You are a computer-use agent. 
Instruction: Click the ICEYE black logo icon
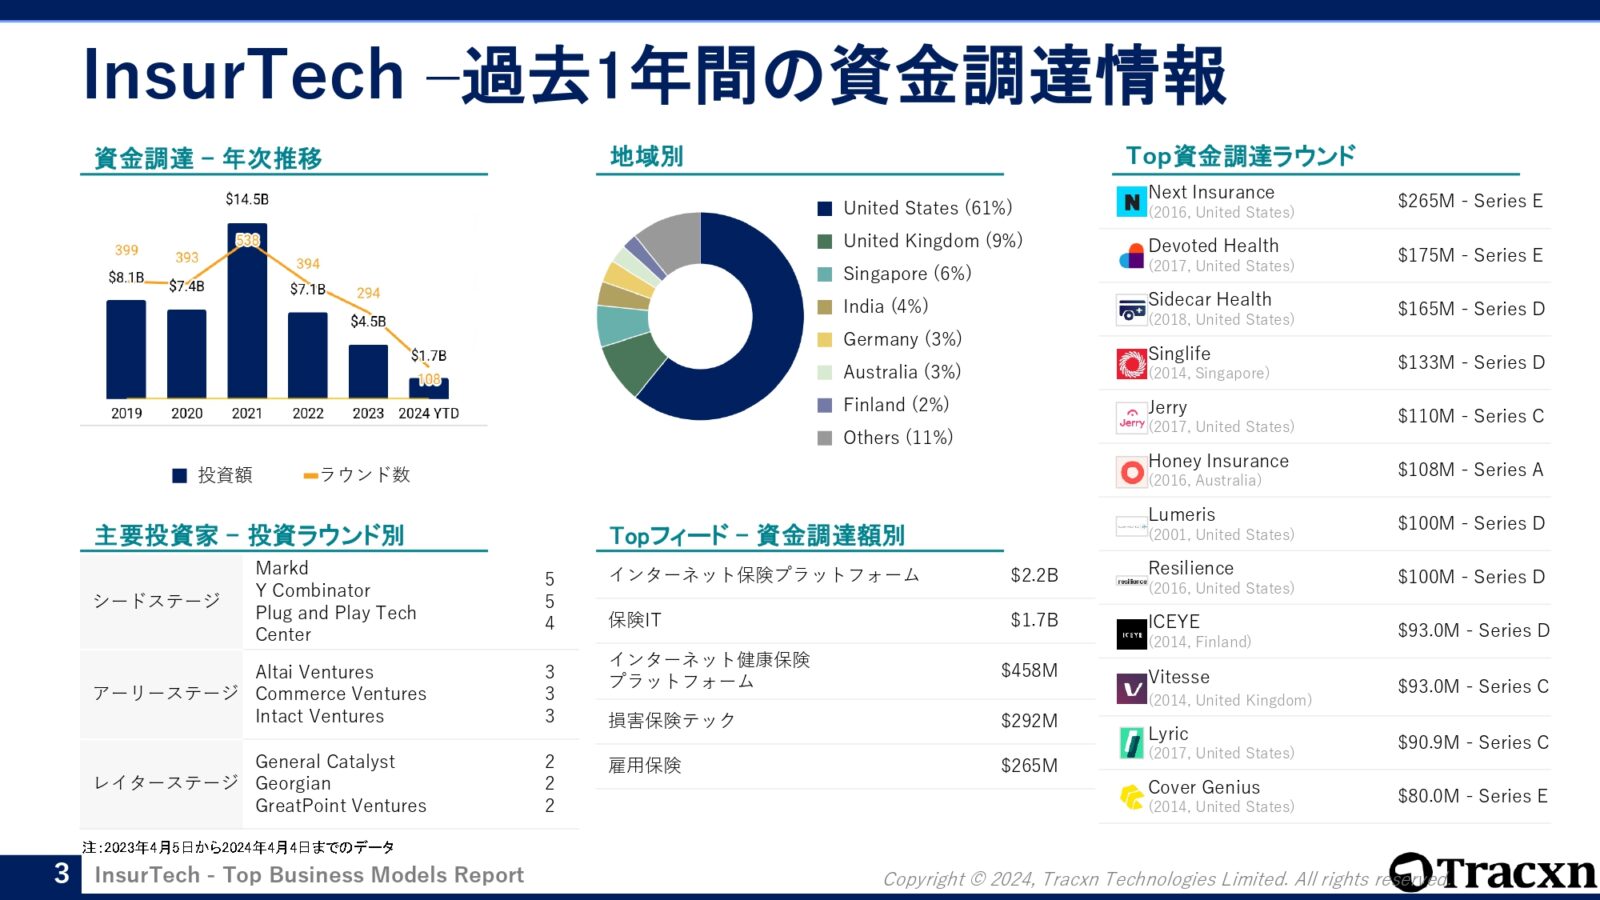1132,634
